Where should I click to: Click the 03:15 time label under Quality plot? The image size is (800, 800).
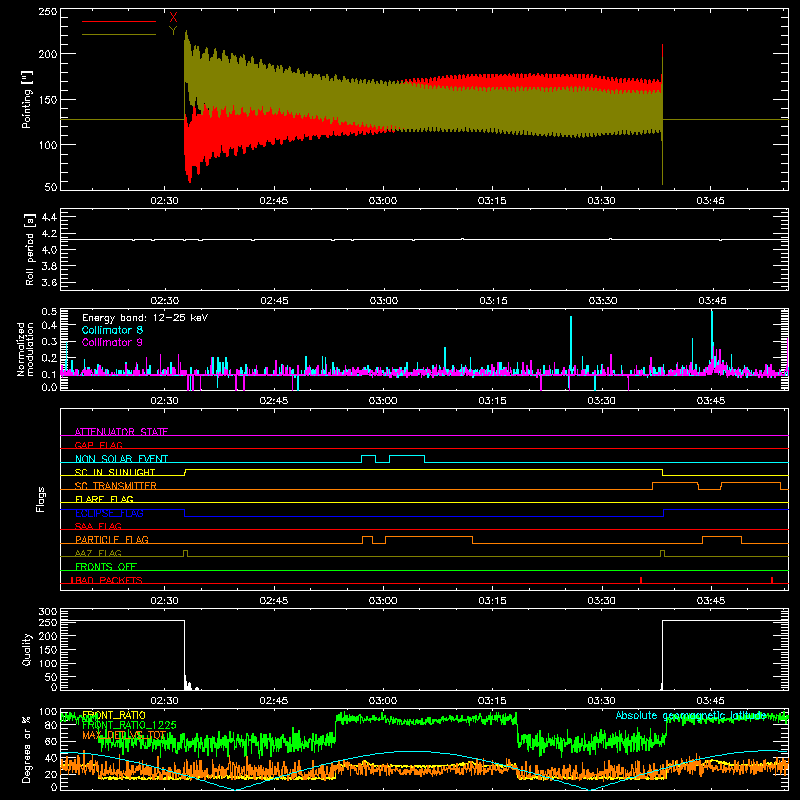tap(492, 701)
